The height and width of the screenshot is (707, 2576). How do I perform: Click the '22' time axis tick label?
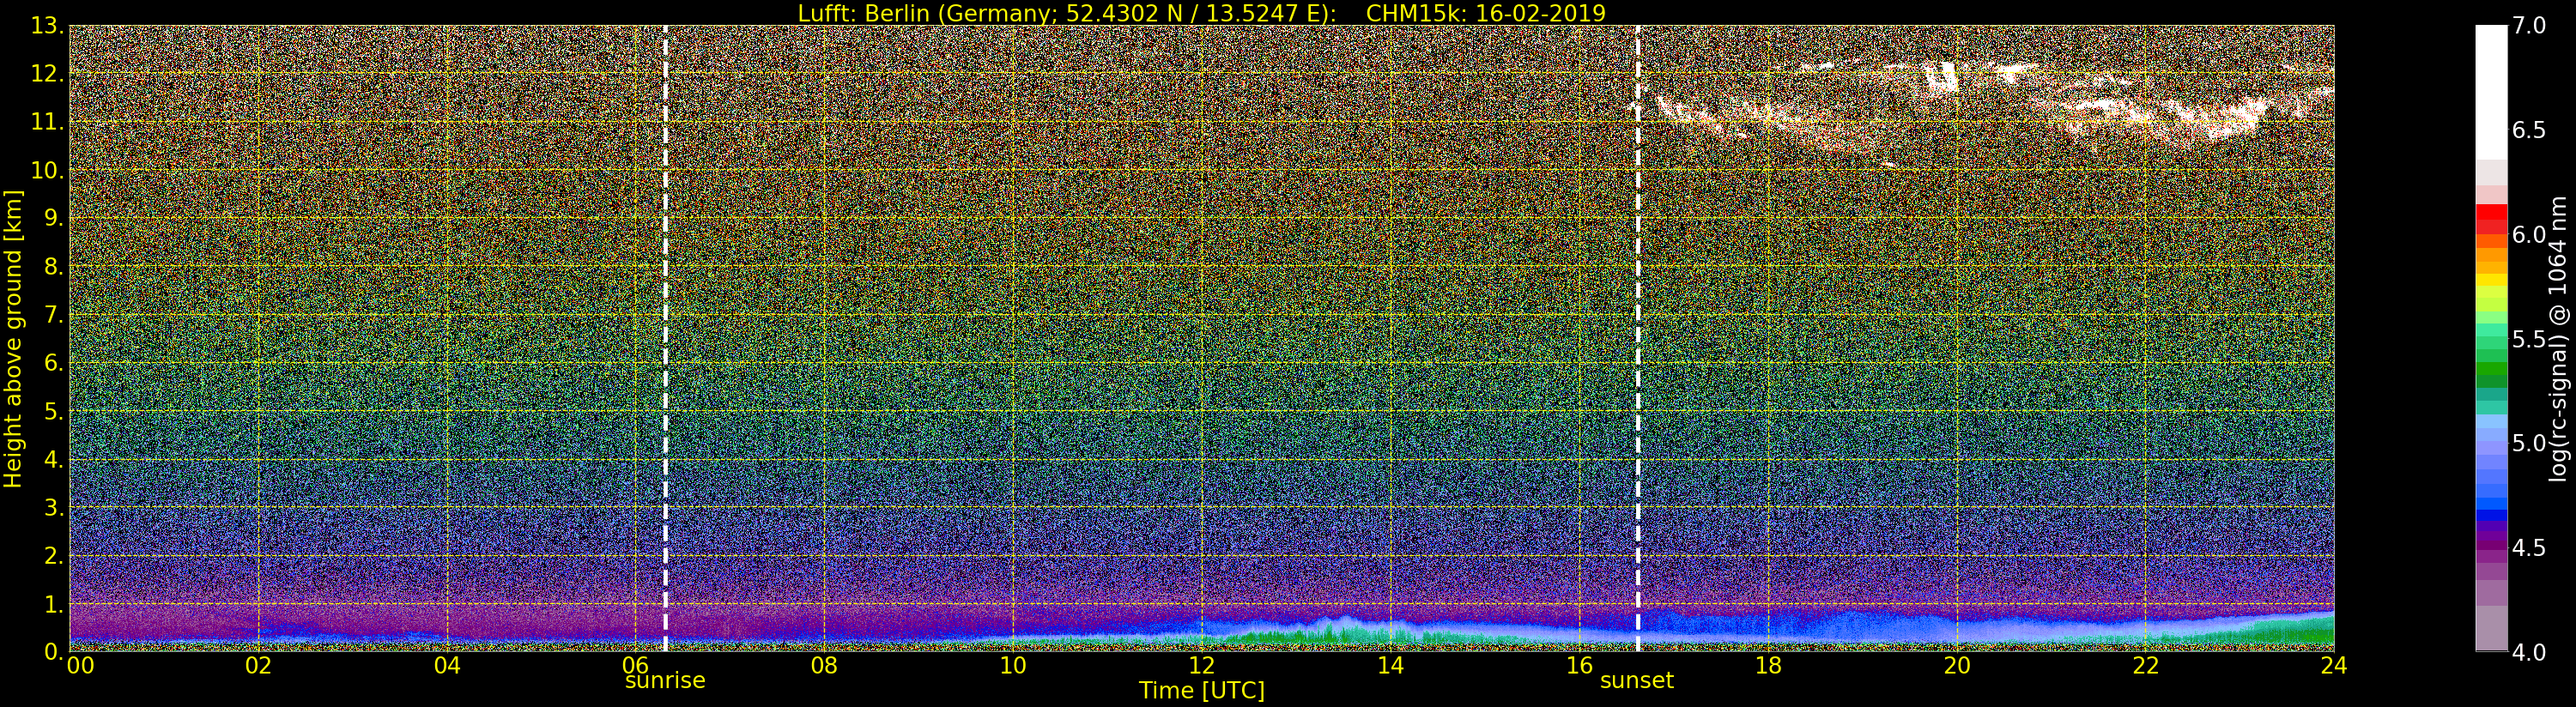point(2146,666)
